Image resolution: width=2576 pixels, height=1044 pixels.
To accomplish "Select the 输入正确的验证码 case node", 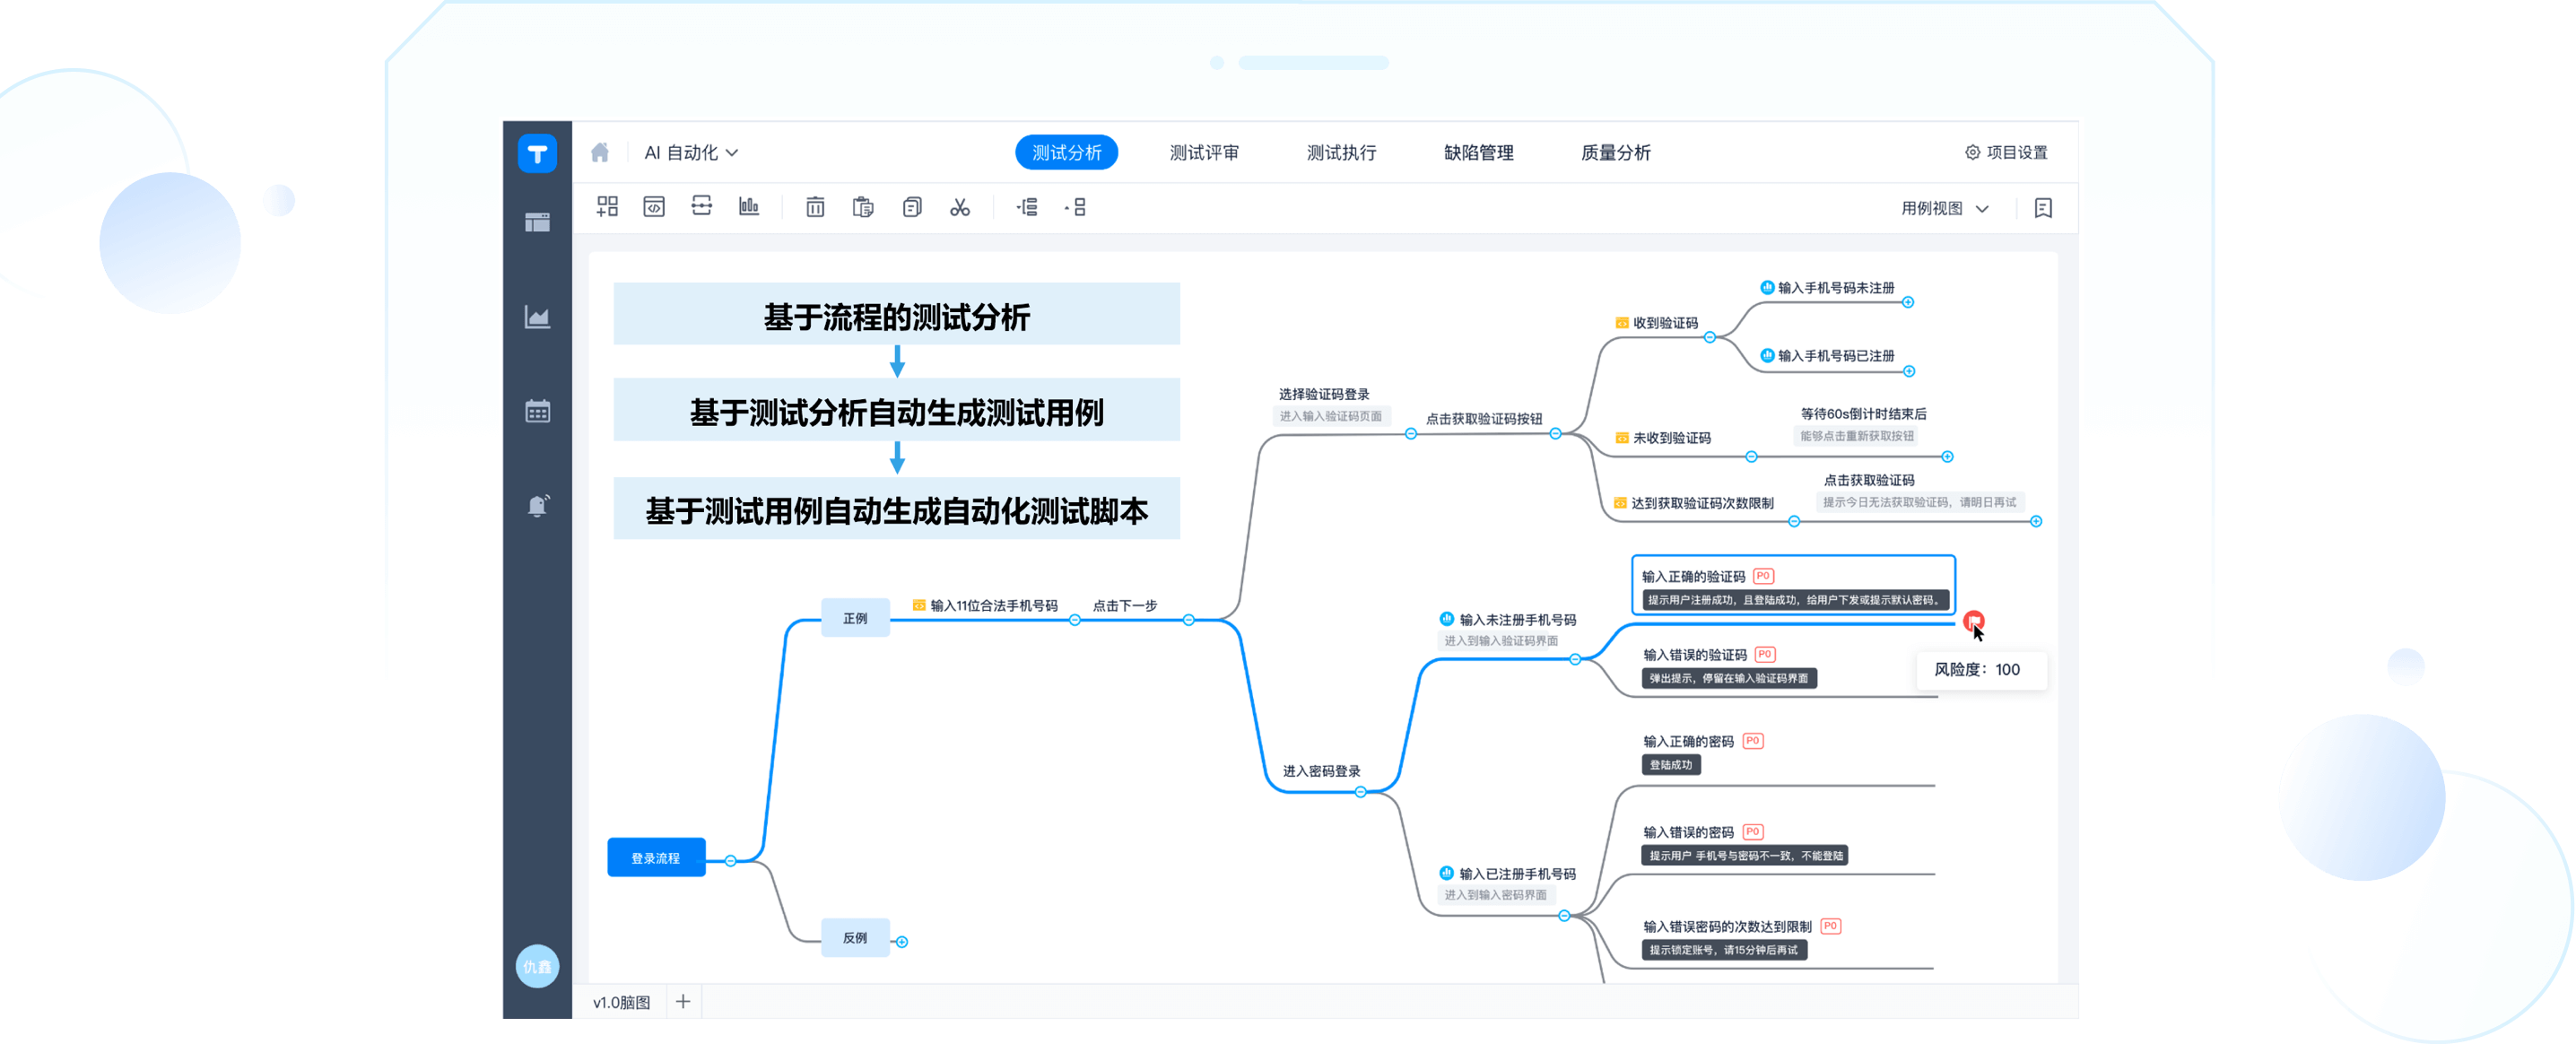I will point(1793,585).
